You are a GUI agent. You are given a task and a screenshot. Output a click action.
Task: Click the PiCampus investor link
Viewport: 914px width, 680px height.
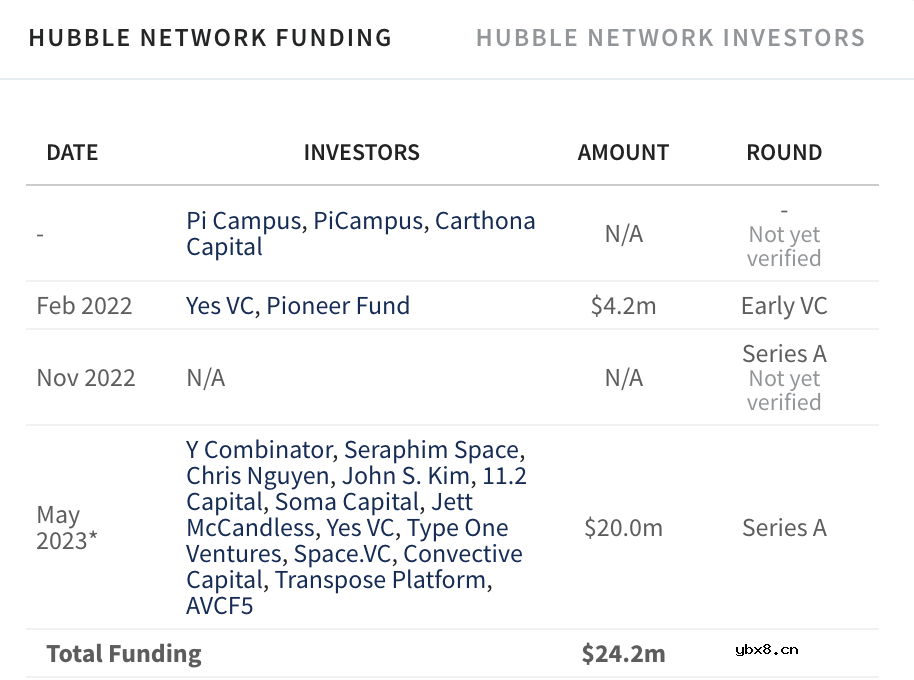[x=367, y=221]
